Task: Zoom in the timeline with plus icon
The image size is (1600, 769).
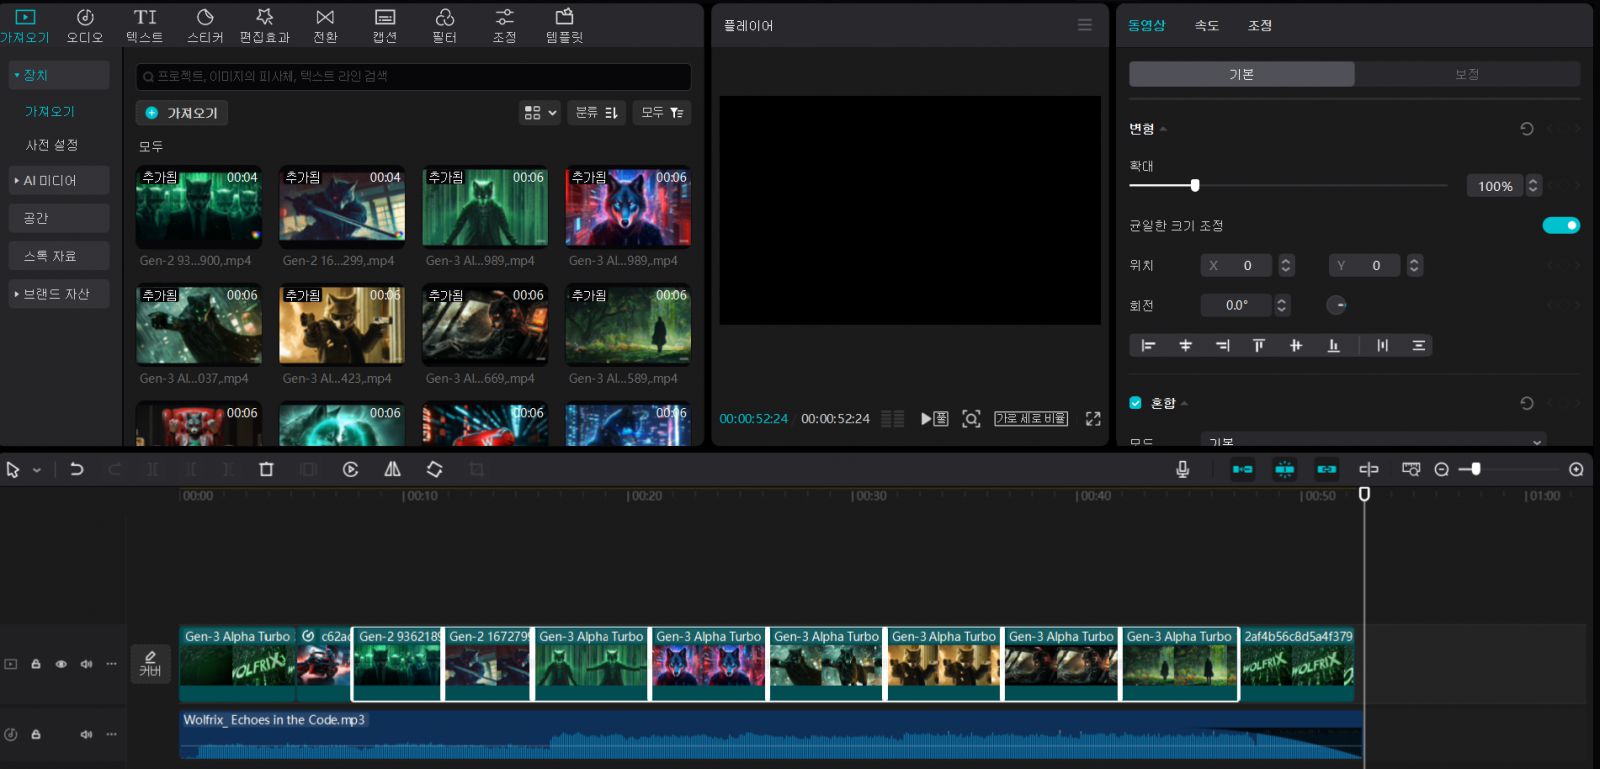Action: tap(1576, 469)
